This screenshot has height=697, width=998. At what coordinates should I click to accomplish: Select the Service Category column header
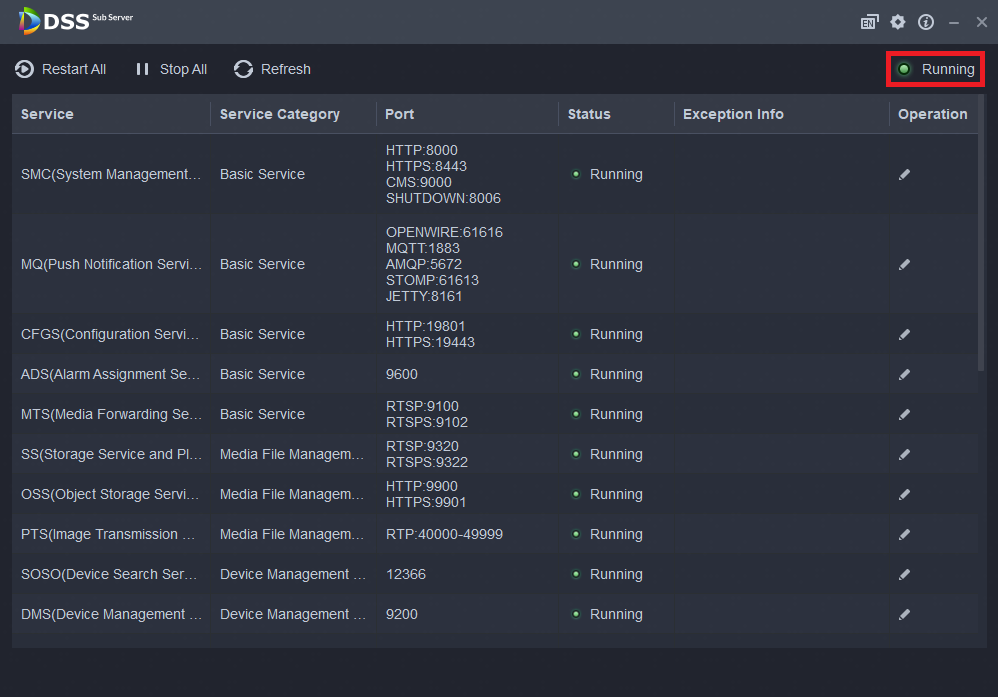pos(280,114)
